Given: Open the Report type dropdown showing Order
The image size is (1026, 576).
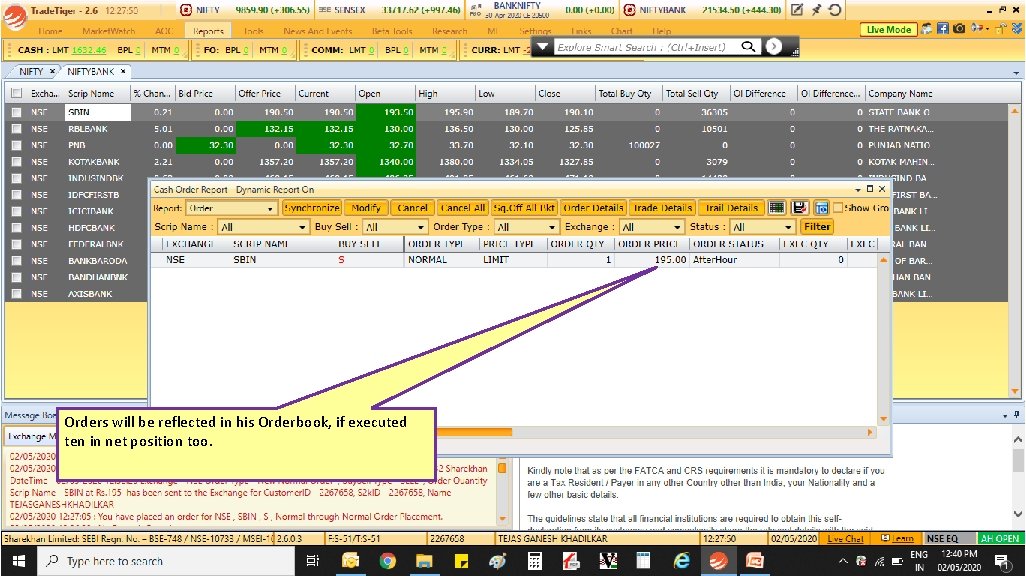Looking at the screenshot, I should pos(232,208).
